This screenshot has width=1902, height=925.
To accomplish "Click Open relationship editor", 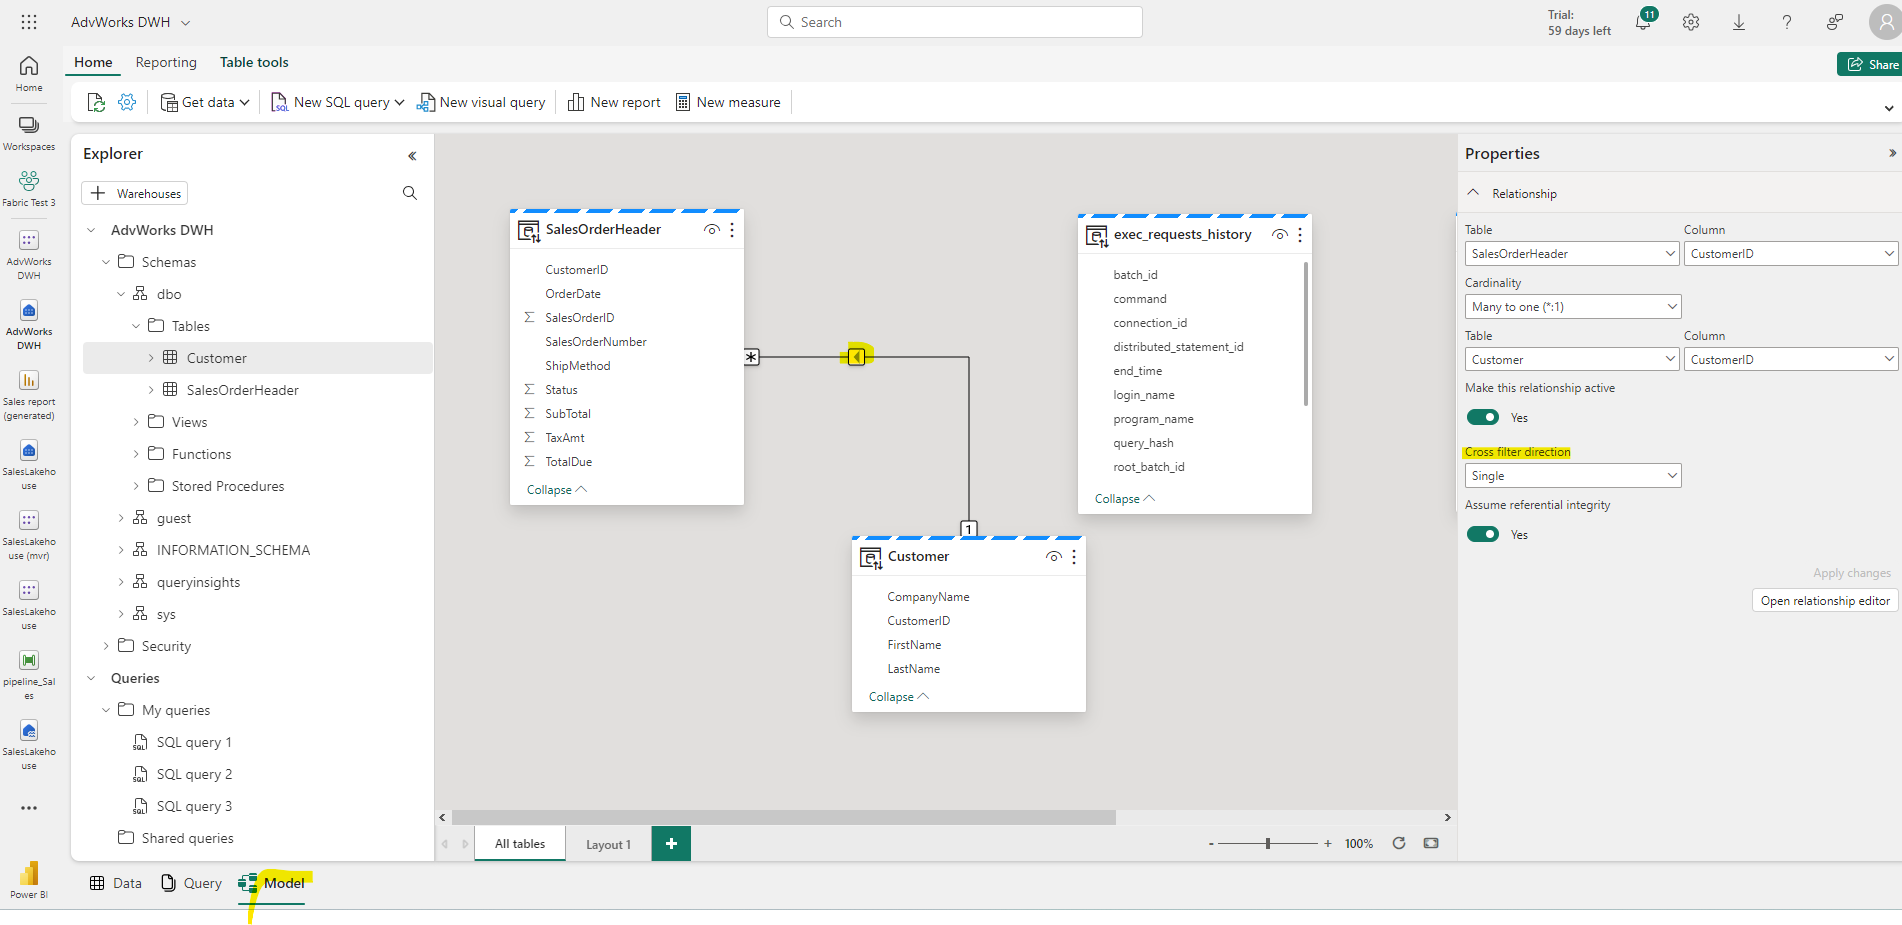I will pos(1824,600).
